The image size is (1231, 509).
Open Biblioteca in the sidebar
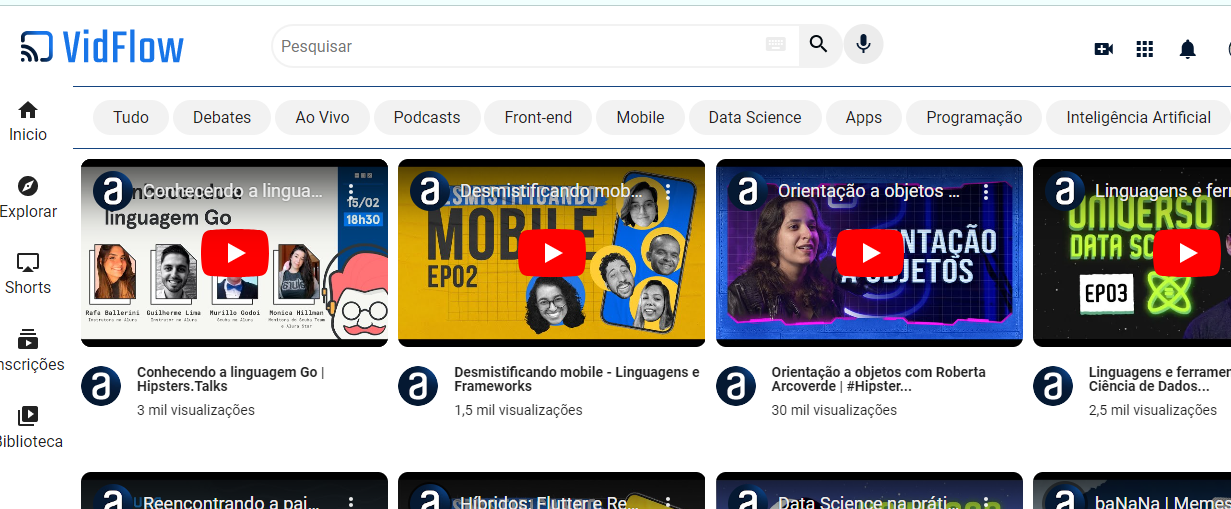pos(28,428)
